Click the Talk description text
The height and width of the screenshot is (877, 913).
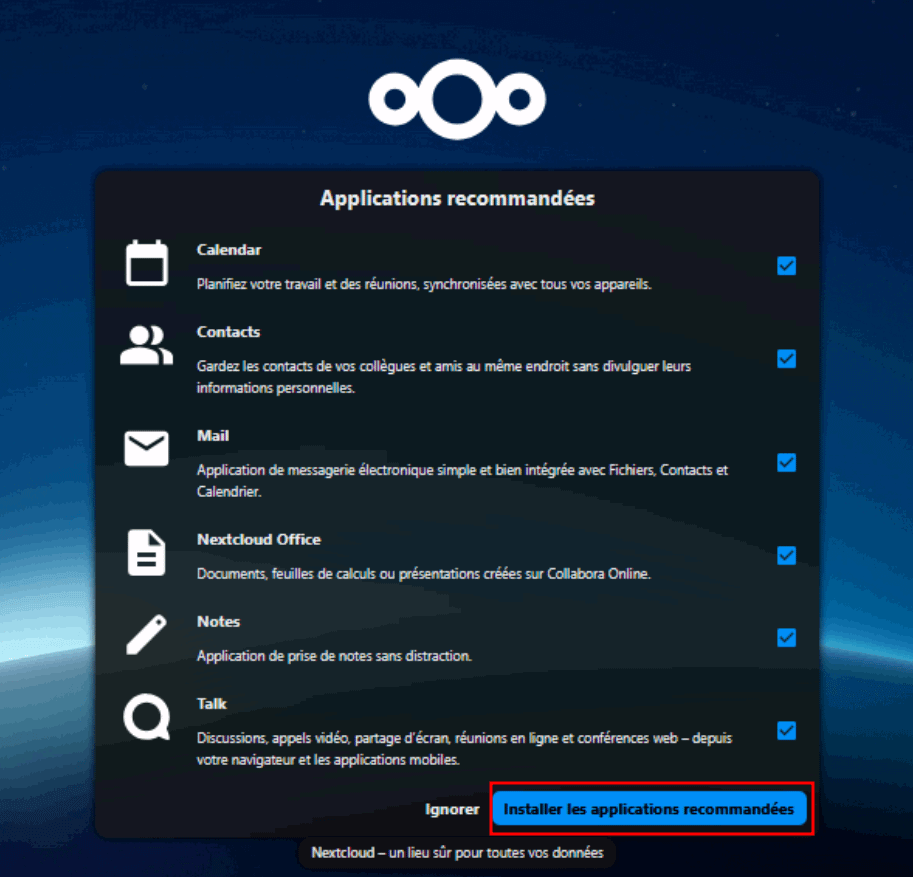click(464, 749)
